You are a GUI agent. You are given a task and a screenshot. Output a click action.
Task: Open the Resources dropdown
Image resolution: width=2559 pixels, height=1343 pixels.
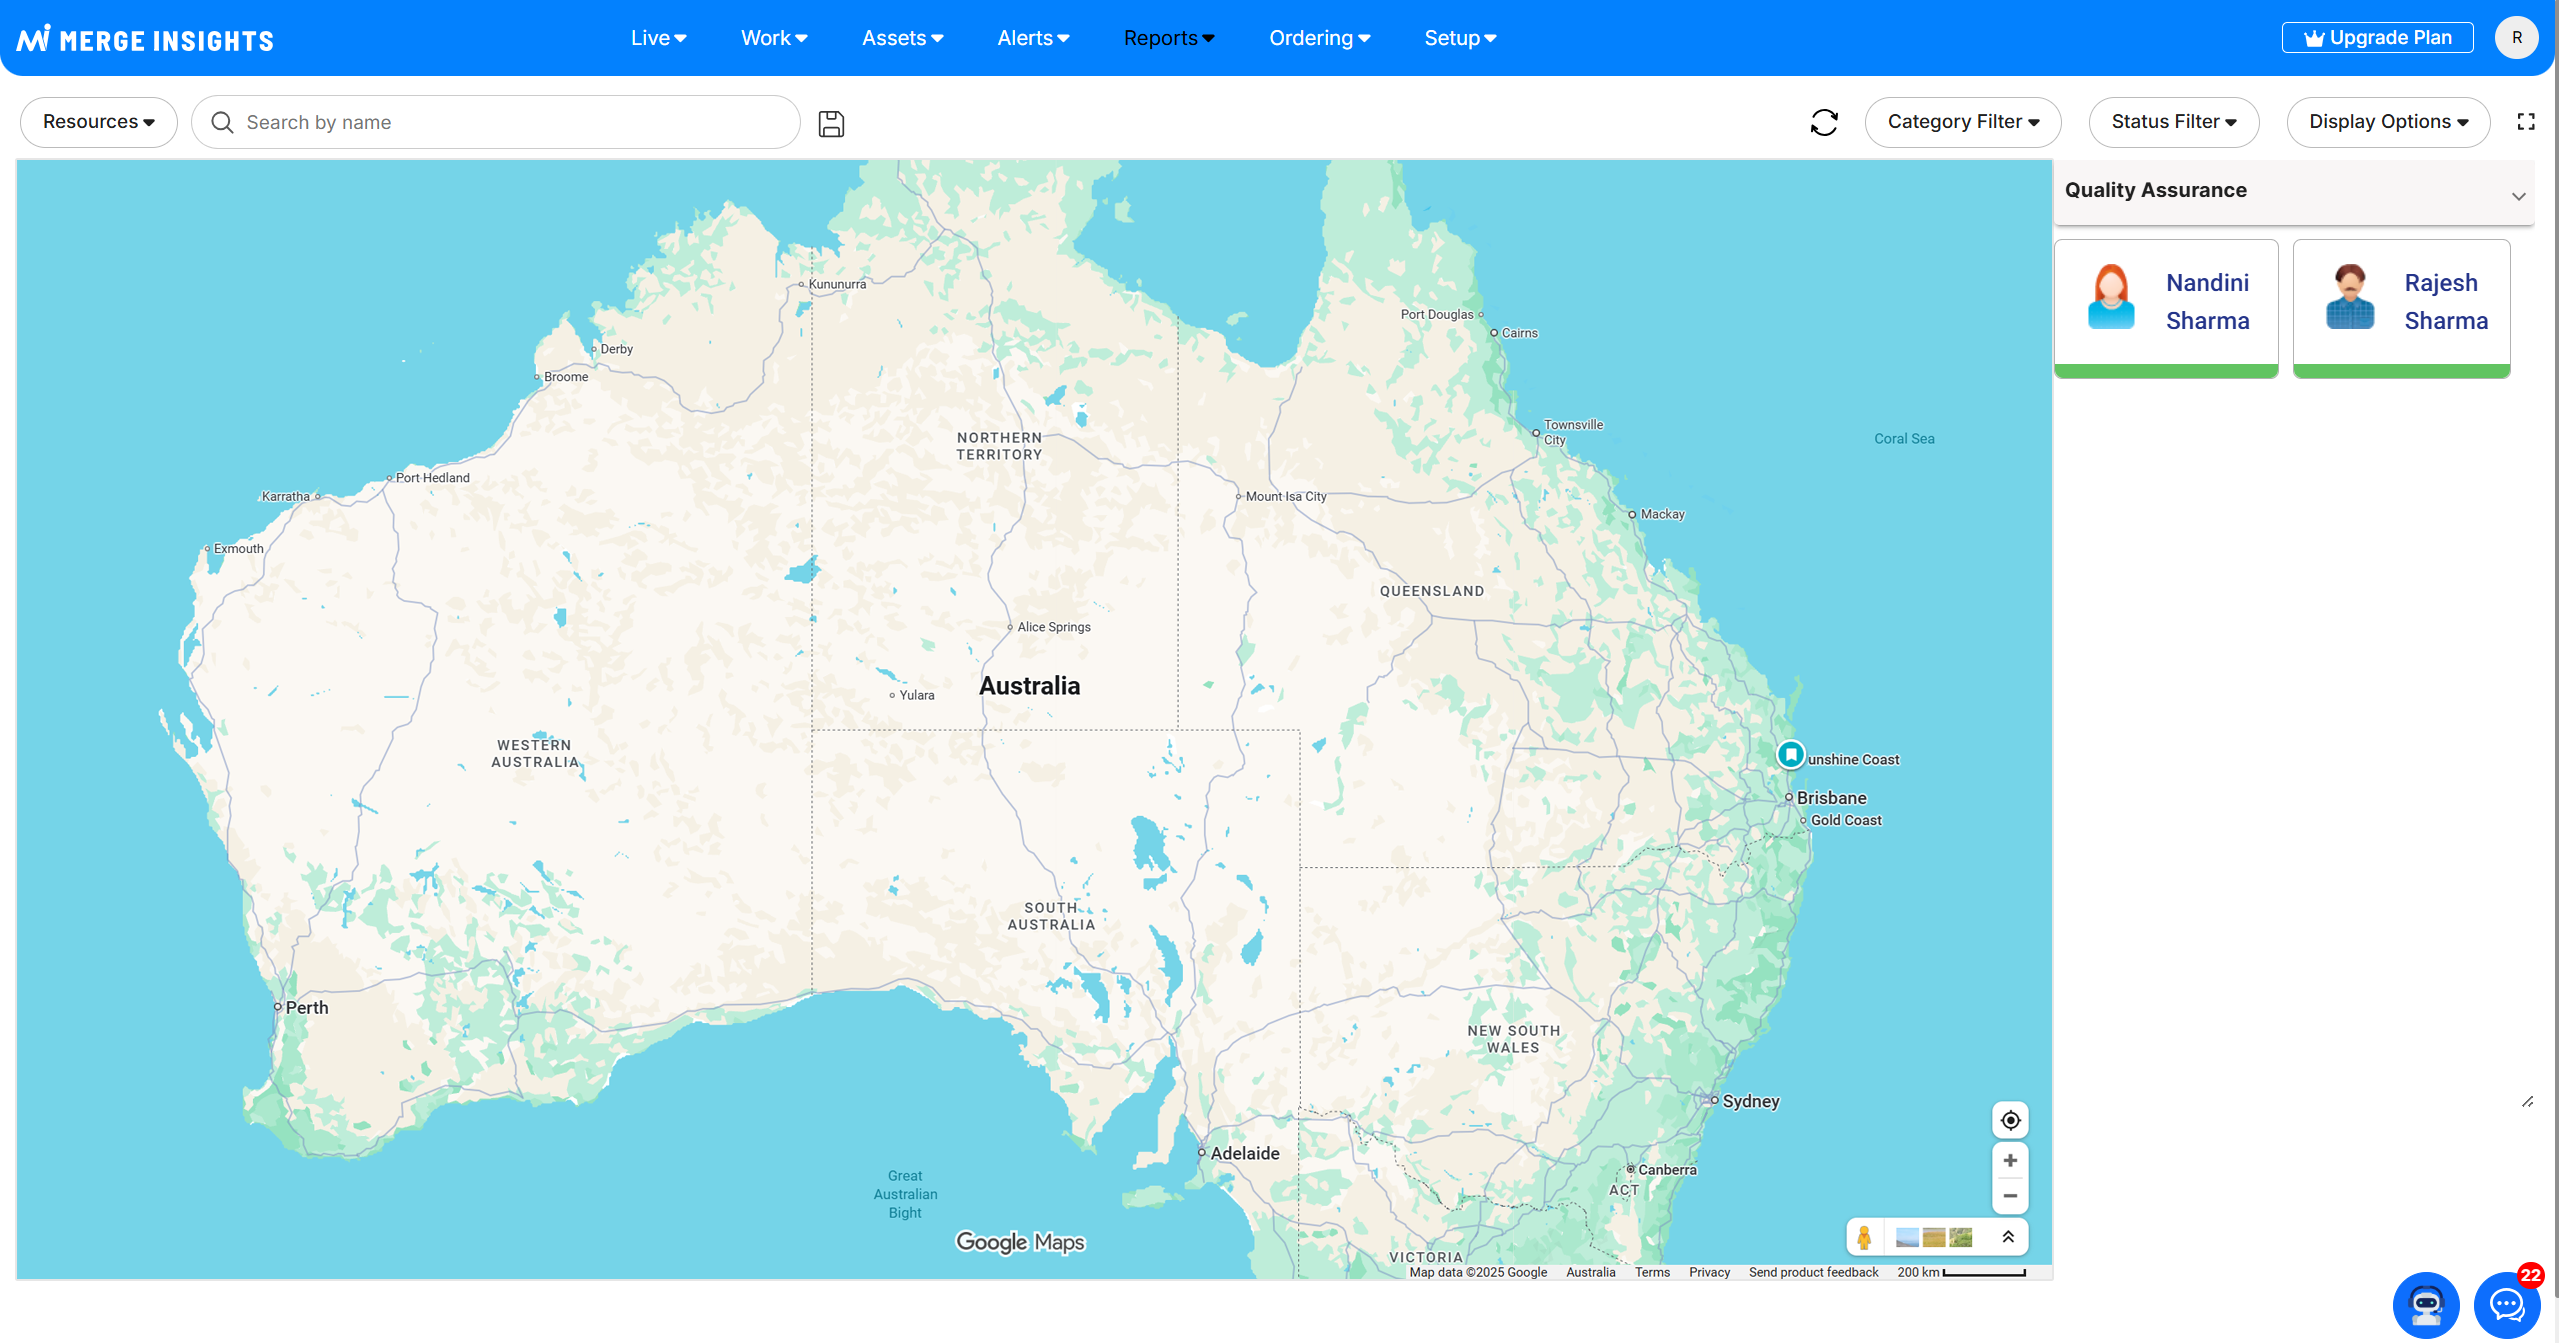point(98,122)
